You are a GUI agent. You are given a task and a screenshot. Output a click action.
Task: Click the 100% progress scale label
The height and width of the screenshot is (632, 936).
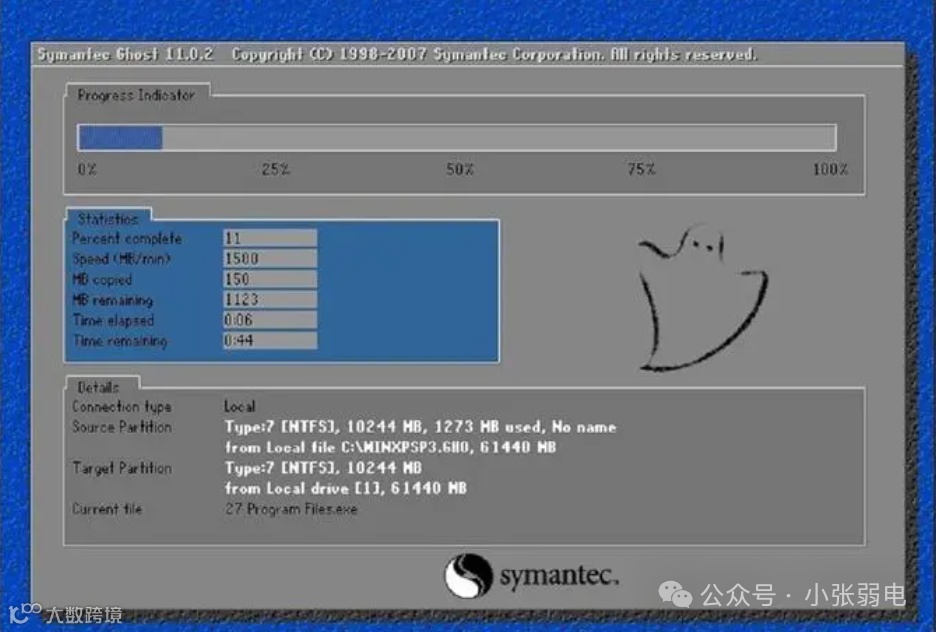(x=830, y=169)
